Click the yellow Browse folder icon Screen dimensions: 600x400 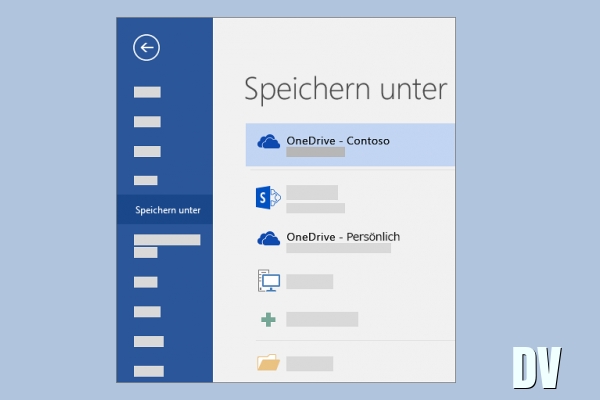point(268,363)
